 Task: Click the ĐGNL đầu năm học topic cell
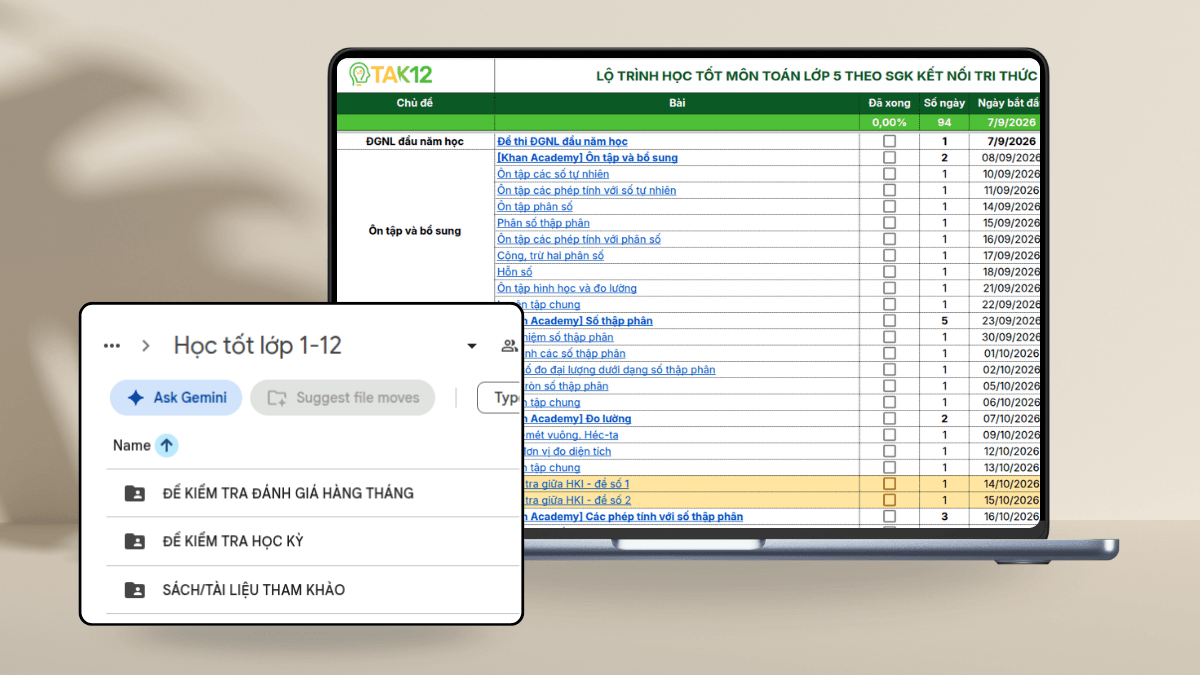click(x=415, y=142)
